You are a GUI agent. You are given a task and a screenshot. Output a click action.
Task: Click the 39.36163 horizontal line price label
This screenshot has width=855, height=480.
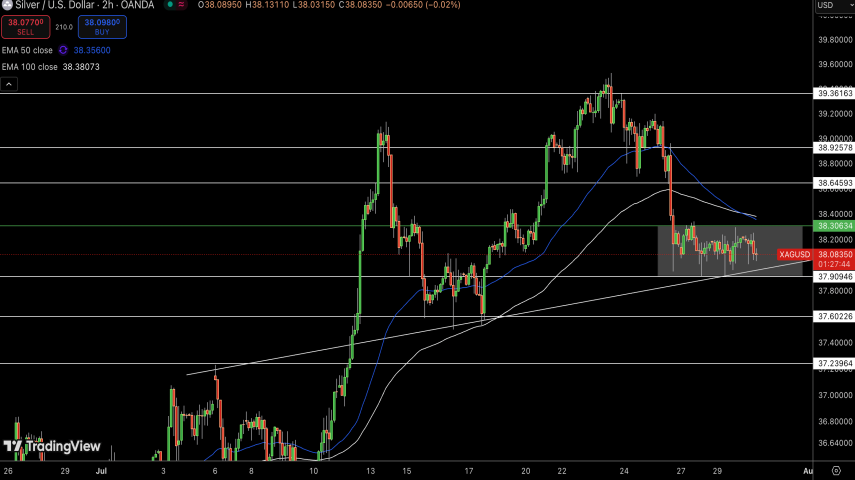833,93
